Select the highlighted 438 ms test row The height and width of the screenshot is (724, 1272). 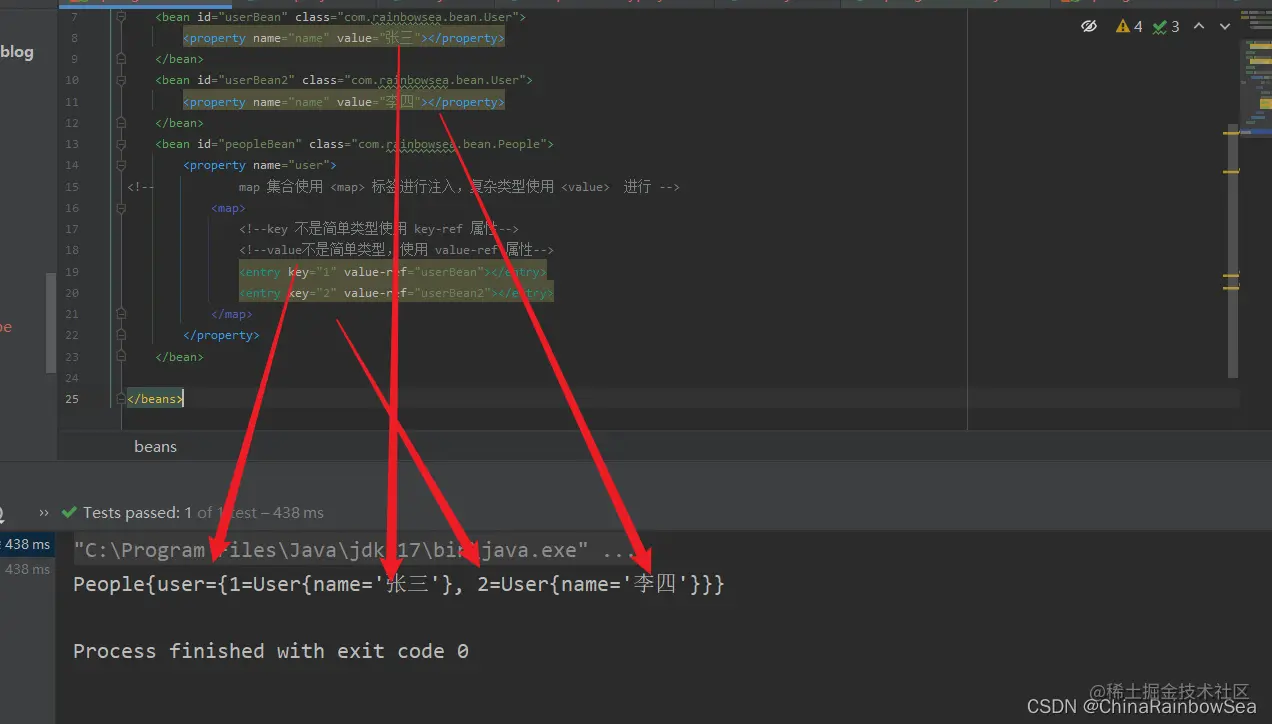[x=26, y=544]
